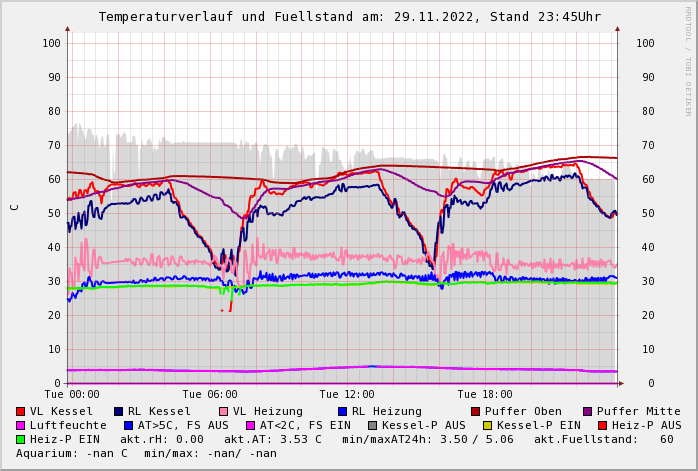The image size is (698, 471).
Task: Click the 'Tue 18:00' time axis label
Action: pos(485,394)
